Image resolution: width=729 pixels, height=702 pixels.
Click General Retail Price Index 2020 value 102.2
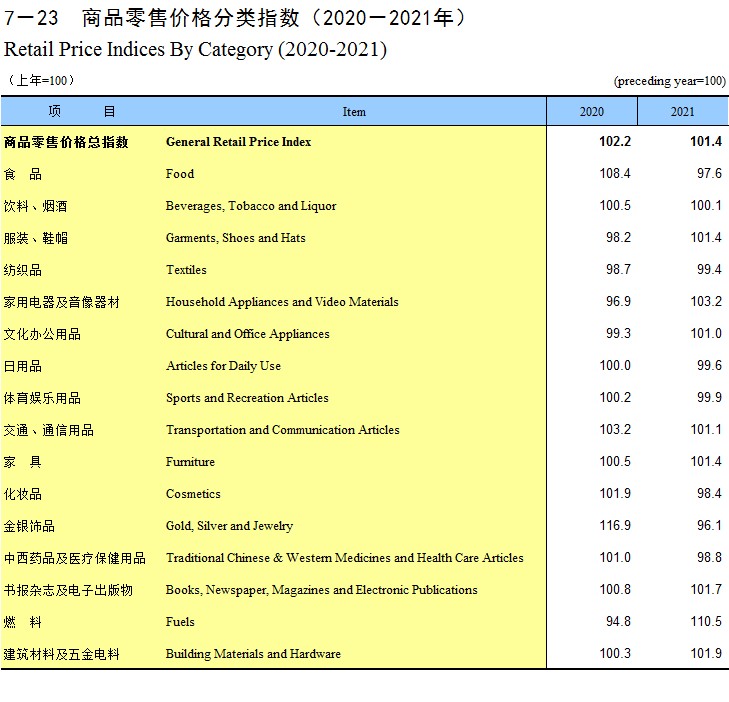615,141
